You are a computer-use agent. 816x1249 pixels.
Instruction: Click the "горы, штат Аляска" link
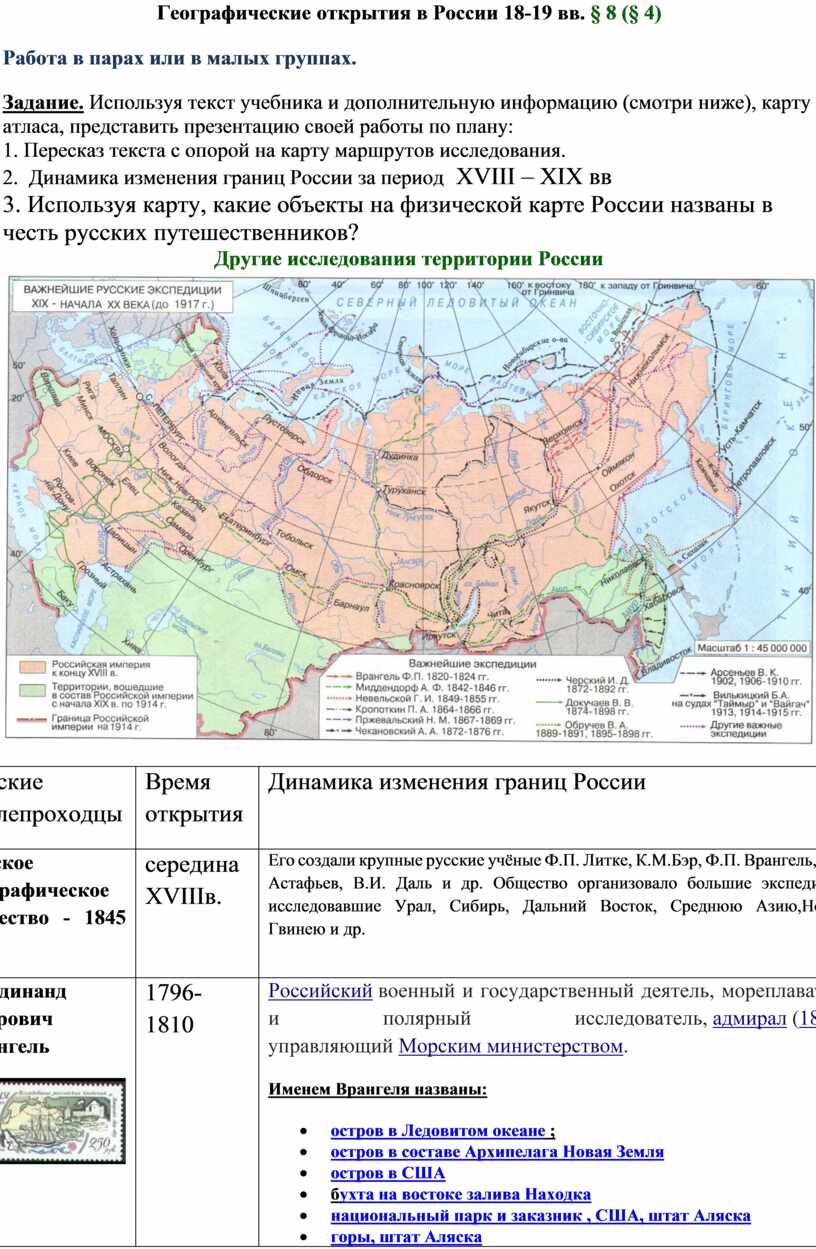pyautogui.click(x=406, y=1237)
